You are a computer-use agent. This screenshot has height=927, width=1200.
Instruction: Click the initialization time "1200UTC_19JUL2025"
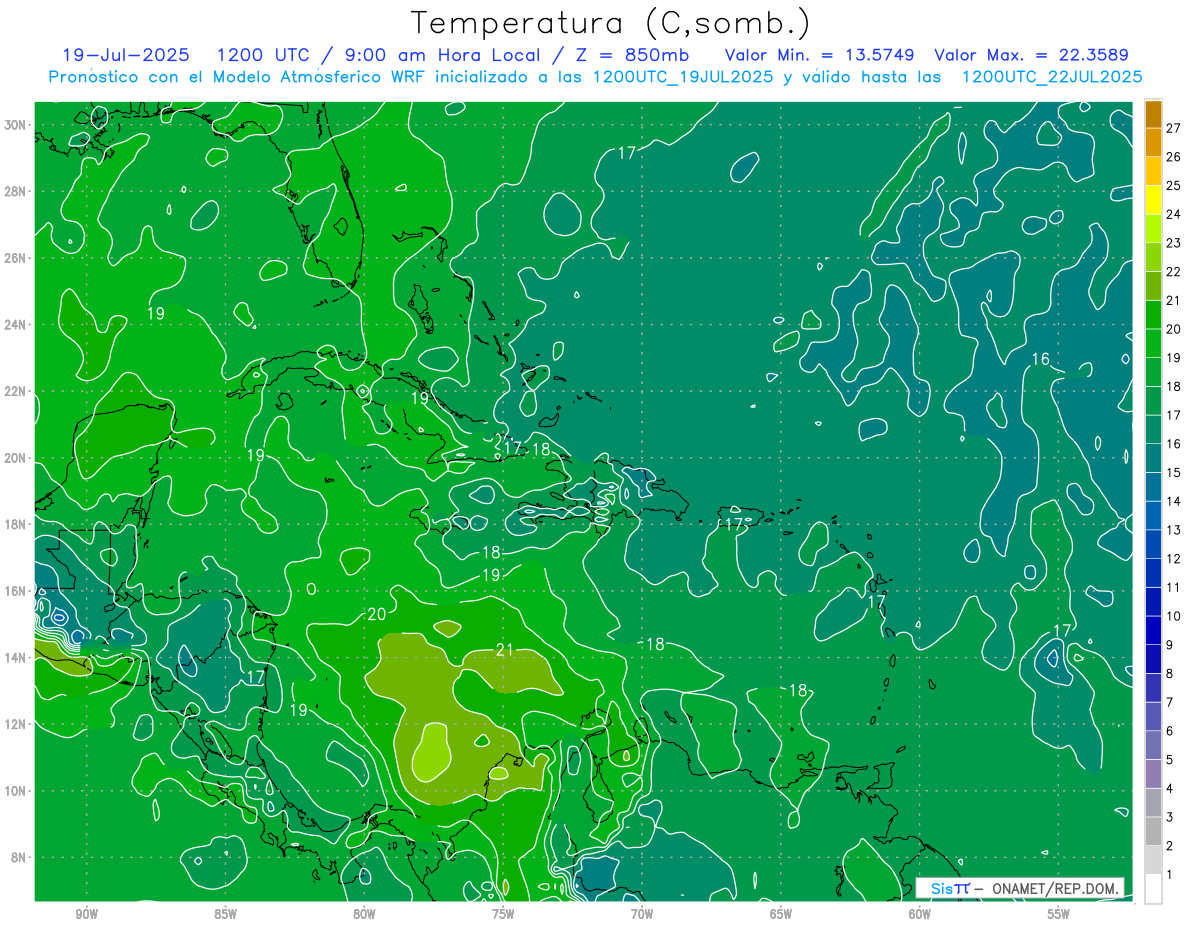(683, 76)
